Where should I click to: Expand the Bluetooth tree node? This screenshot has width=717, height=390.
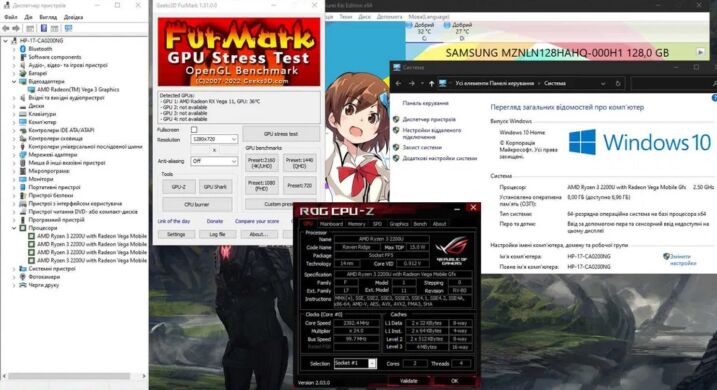[14, 48]
